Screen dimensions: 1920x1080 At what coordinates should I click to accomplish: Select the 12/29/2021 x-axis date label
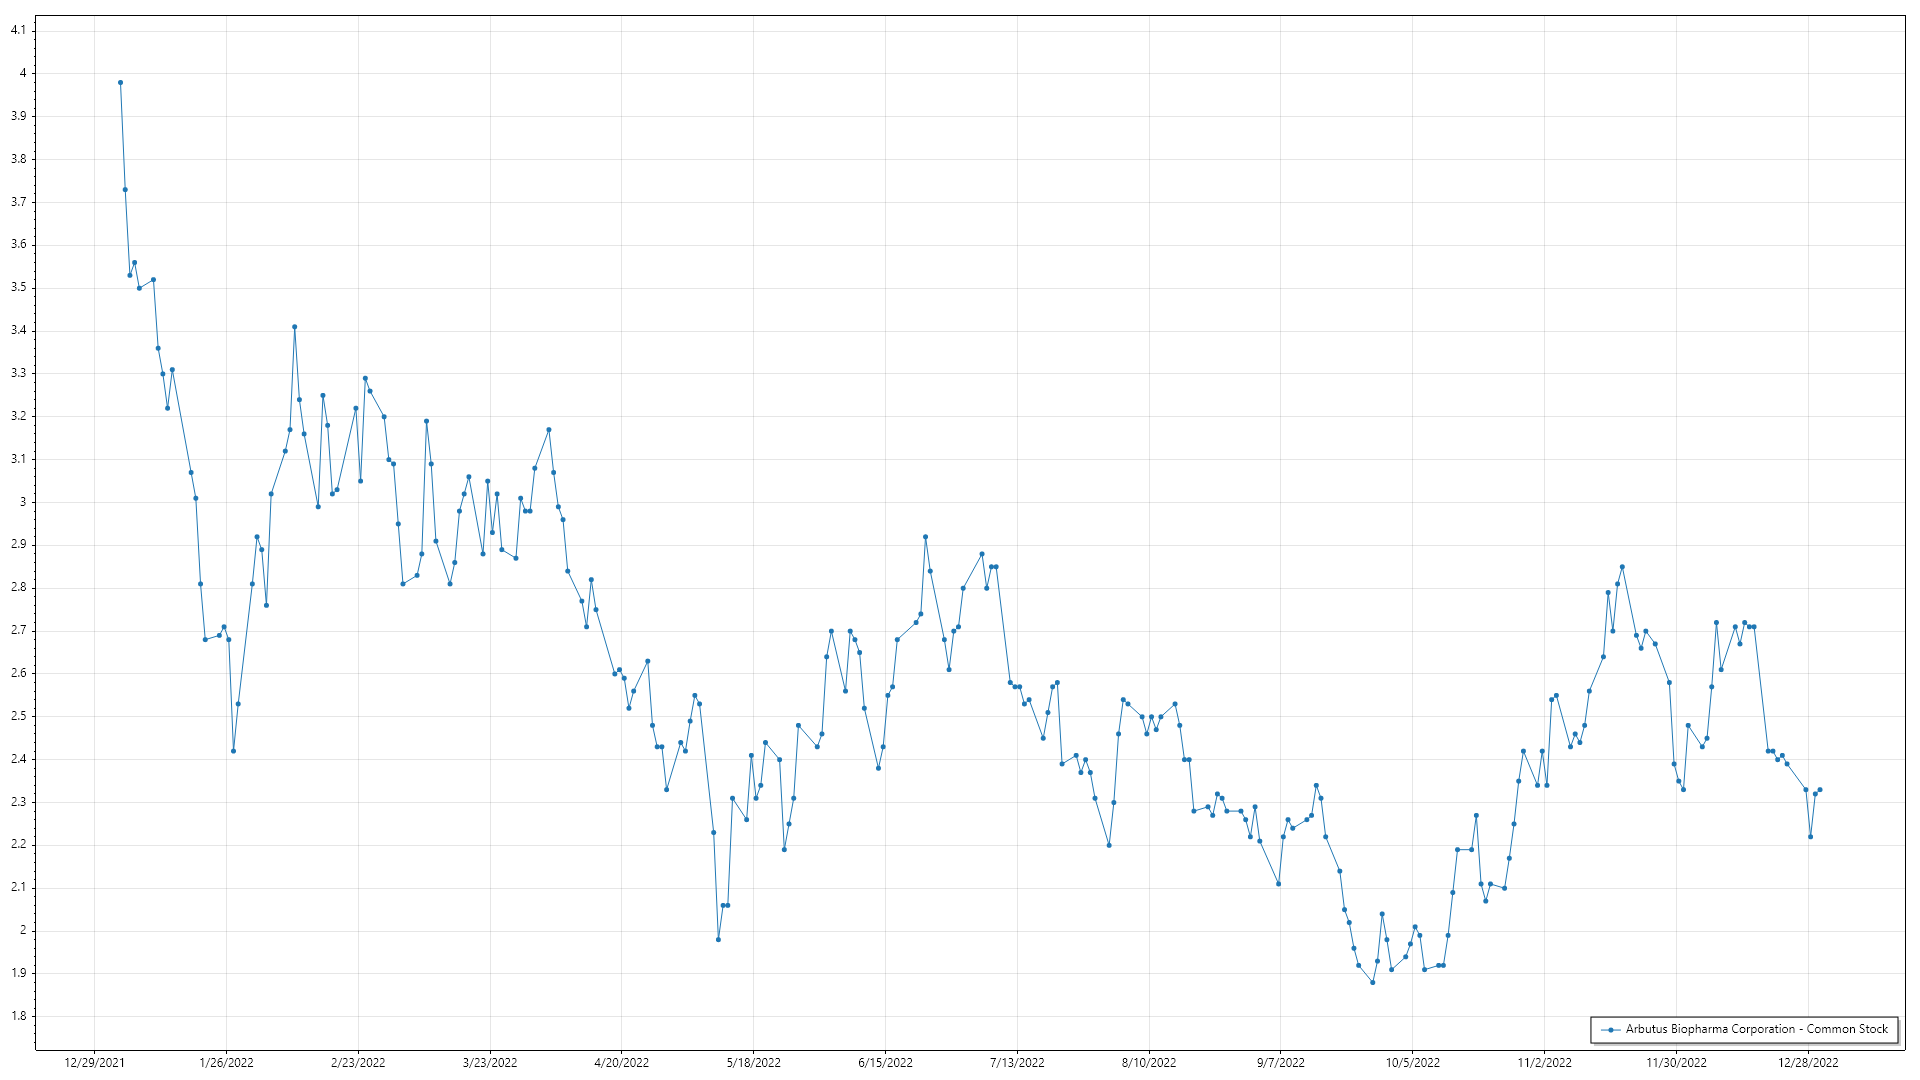tap(94, 1063)
